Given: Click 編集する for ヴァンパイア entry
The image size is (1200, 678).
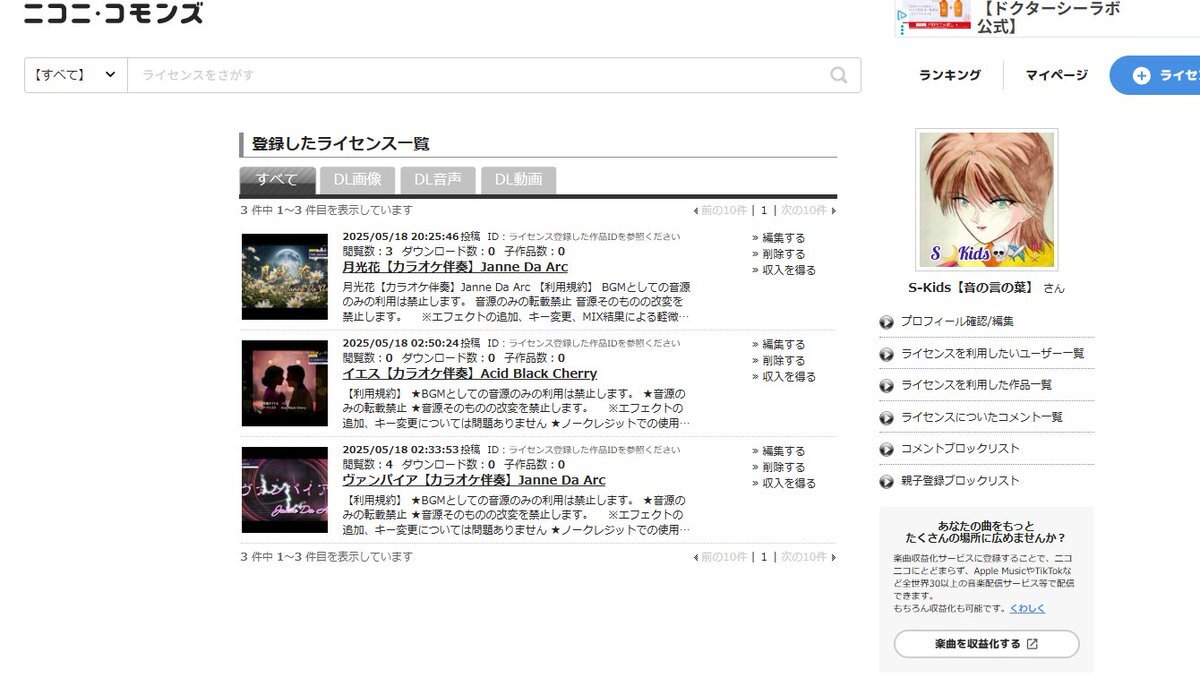Looking at the screenshot, I should point(784,451).
